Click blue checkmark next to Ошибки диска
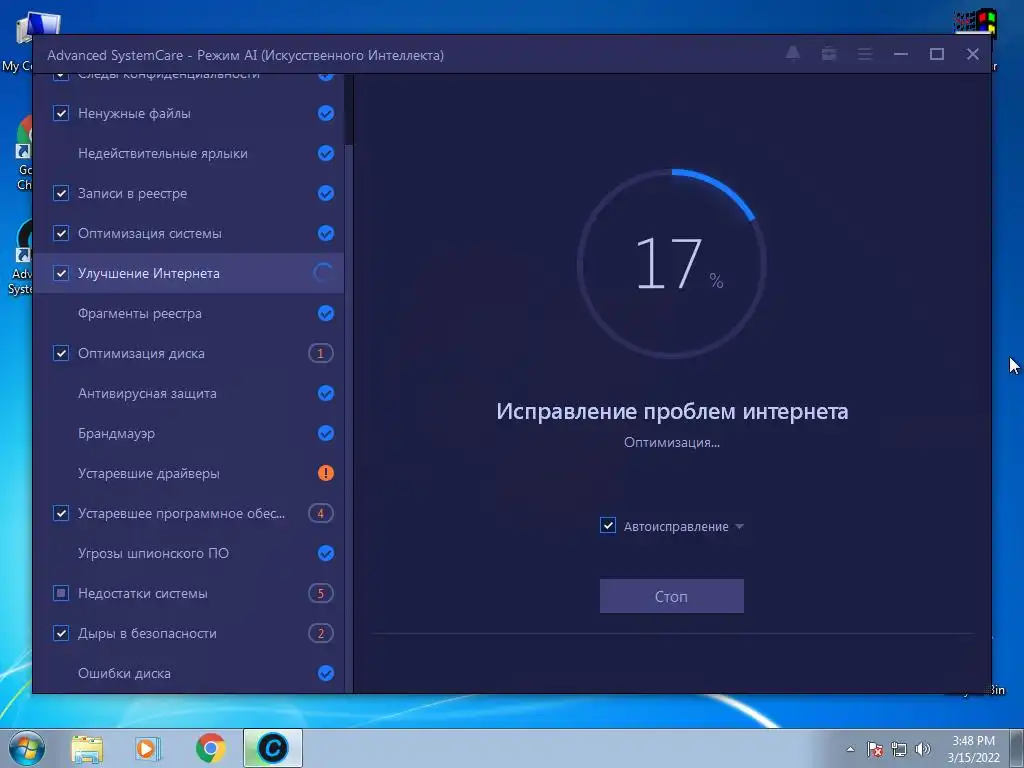The image size is (1024, 768). (x=326, y=673)
